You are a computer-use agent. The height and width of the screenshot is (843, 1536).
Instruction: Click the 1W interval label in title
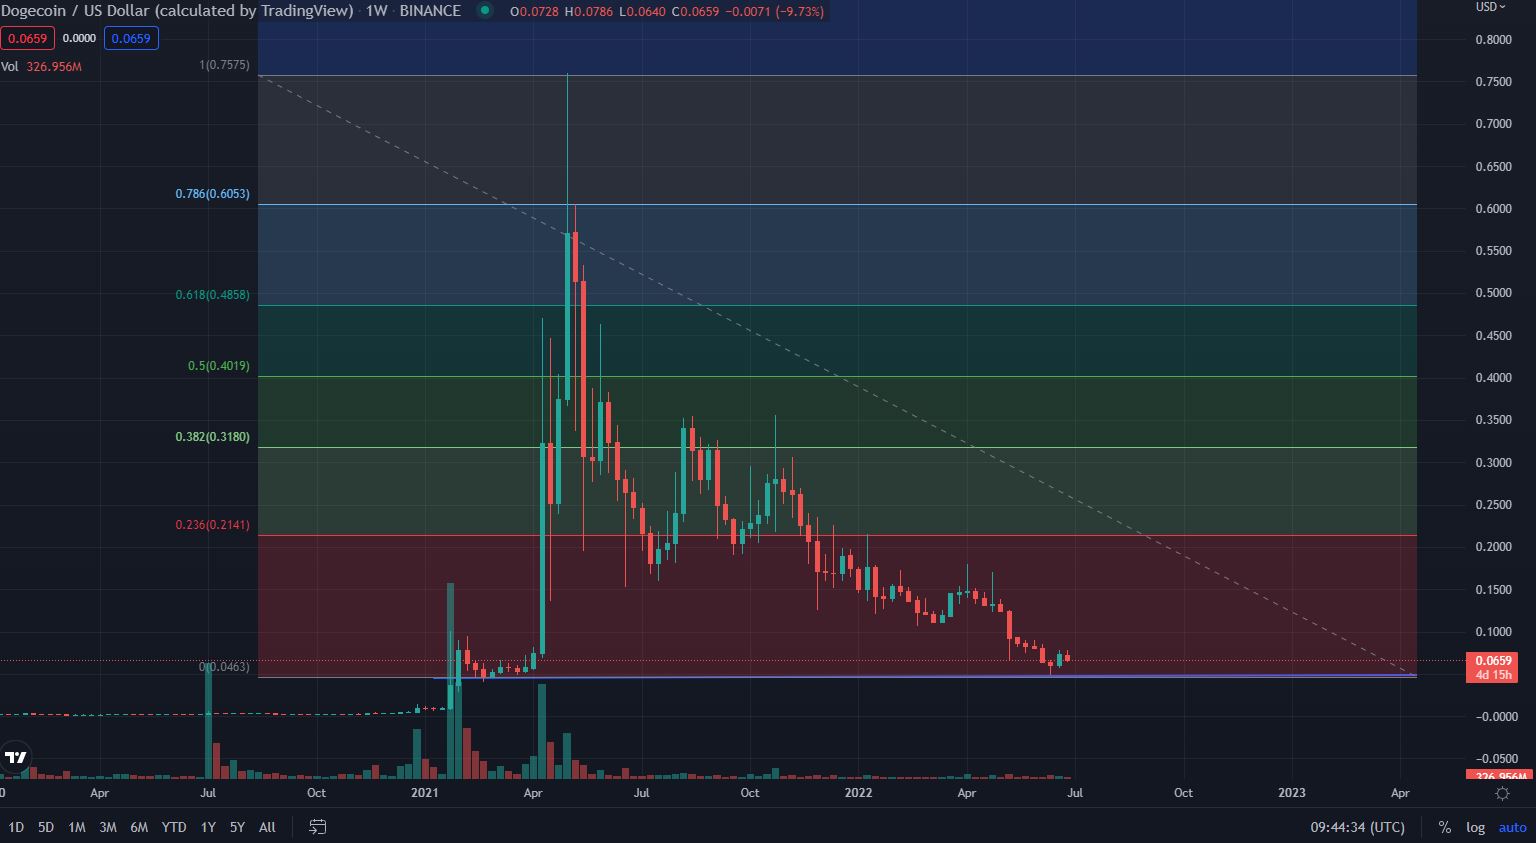(376, 11)
